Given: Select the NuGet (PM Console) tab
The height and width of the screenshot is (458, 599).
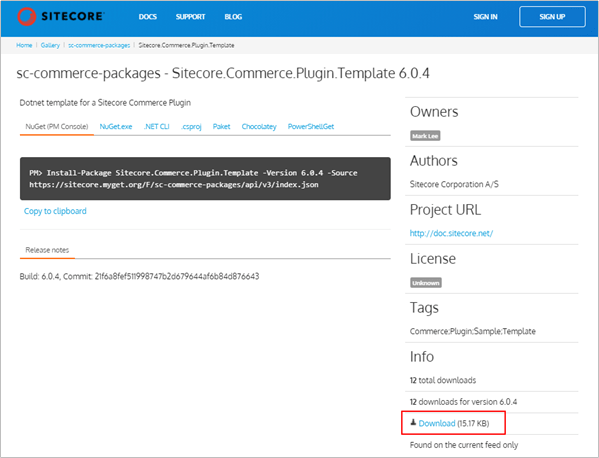Looking at the screenshot, I should pos(57,126).
